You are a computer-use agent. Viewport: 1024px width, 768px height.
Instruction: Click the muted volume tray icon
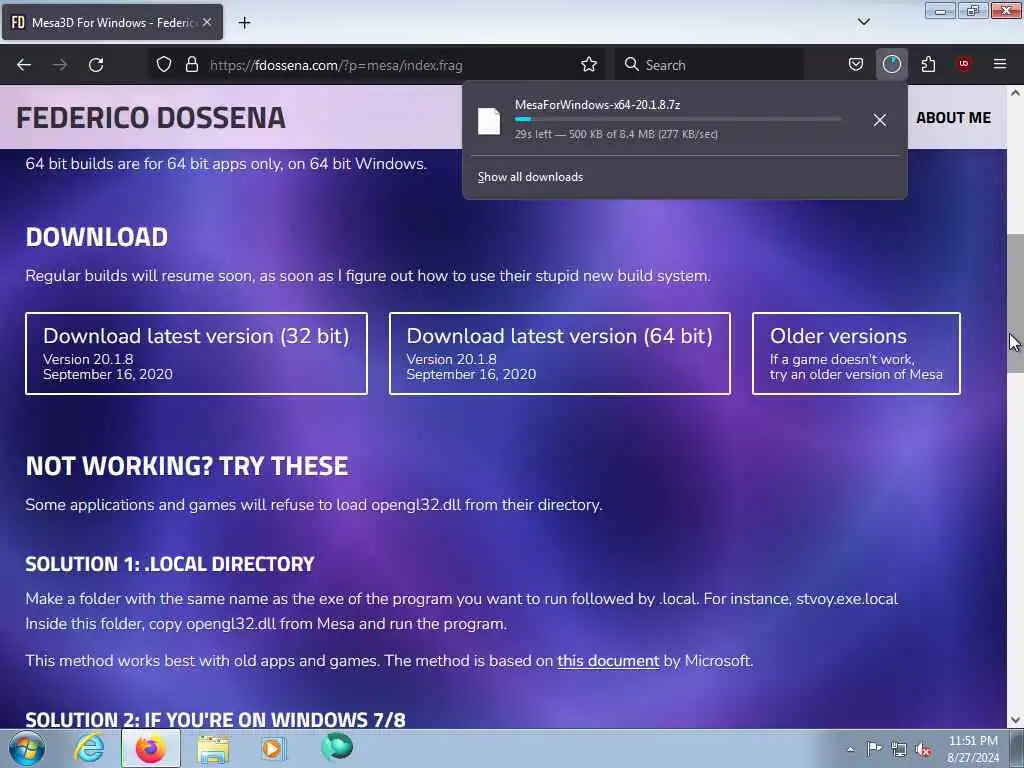[x=923, y=750]
